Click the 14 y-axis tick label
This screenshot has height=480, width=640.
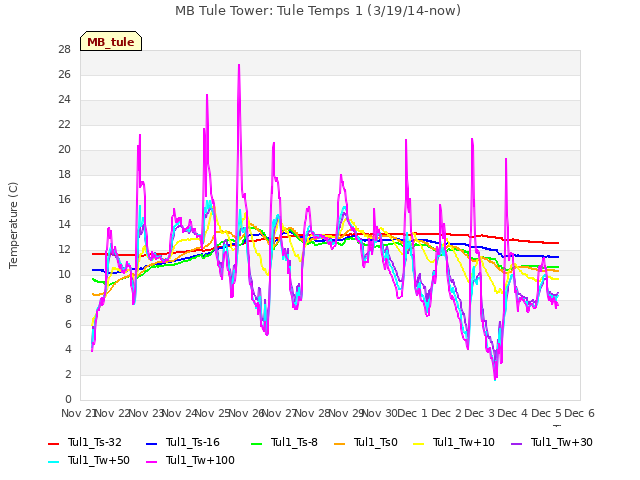[x=64, y=224]
